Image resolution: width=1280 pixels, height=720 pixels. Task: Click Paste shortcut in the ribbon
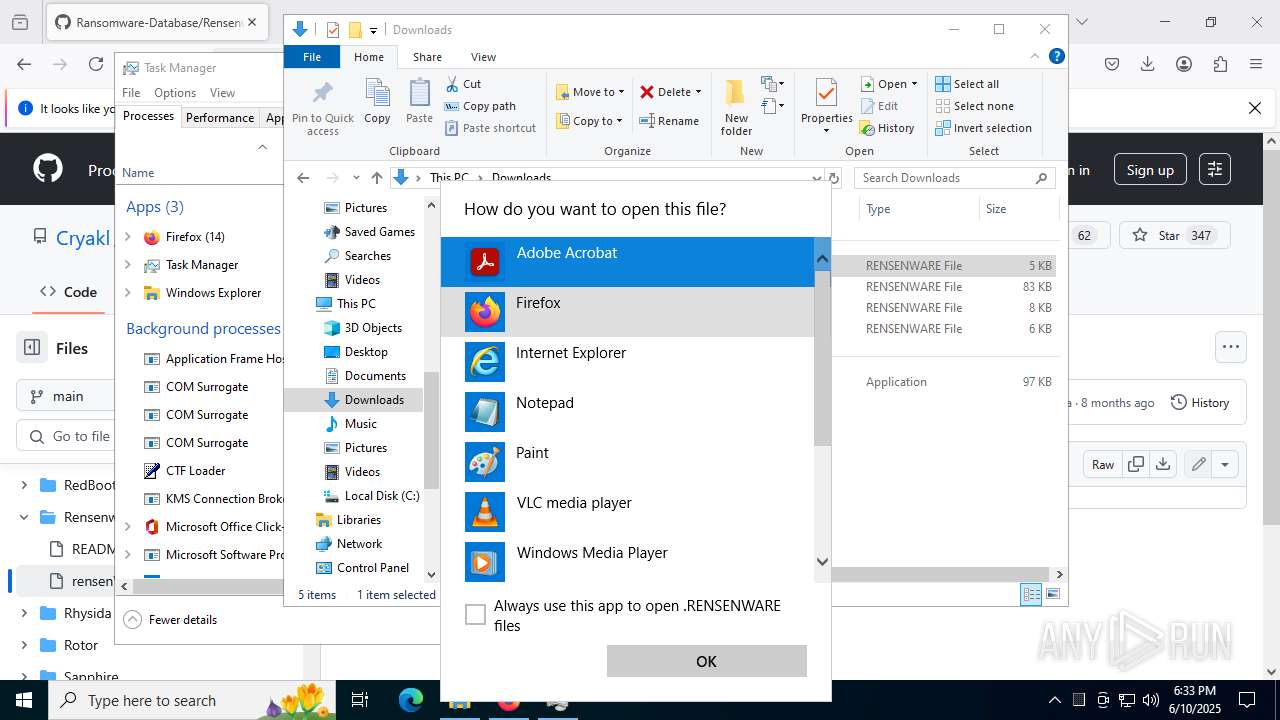click(x=490, y=128)
